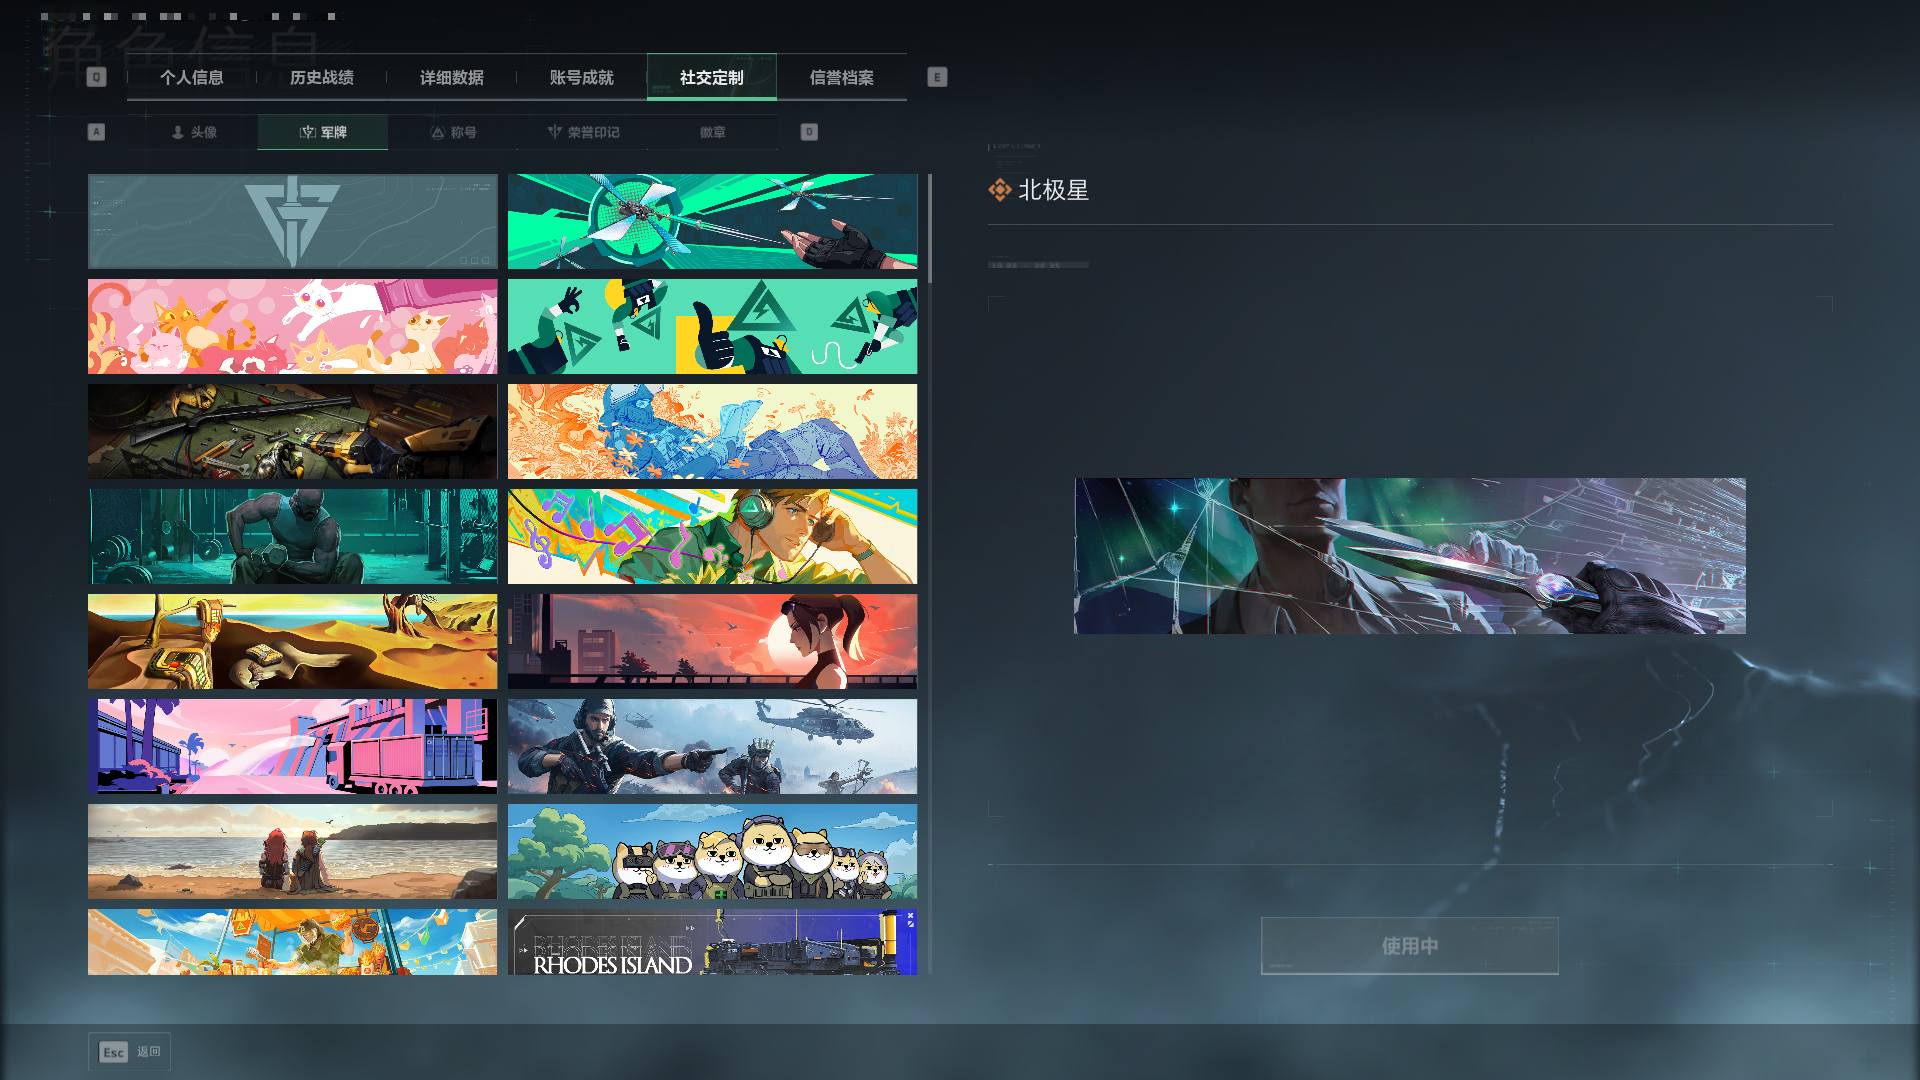Pick the teal gym weightlifter dog tag
The image size is (1920, 1080).
coord(292,537)
